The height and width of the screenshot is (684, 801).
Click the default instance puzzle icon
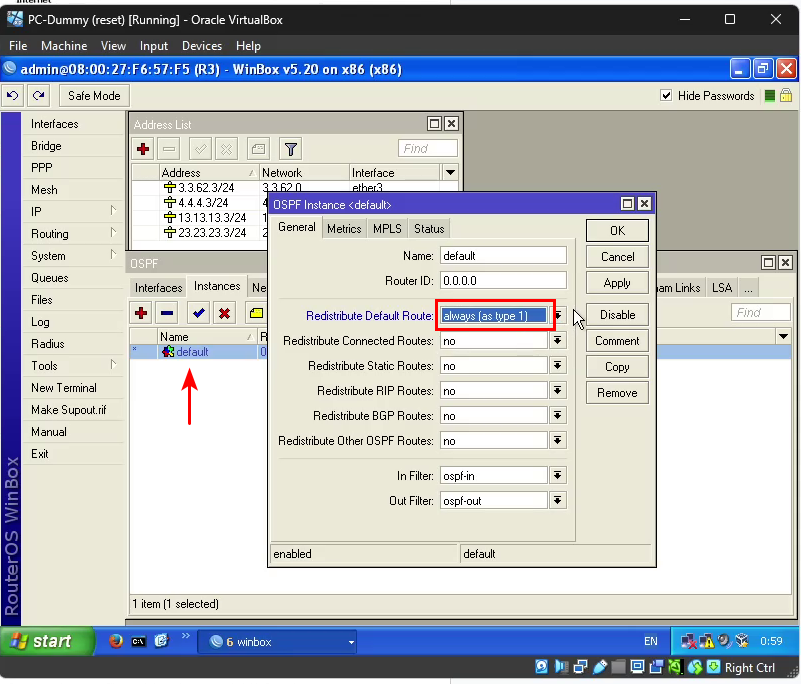point(168,351)
